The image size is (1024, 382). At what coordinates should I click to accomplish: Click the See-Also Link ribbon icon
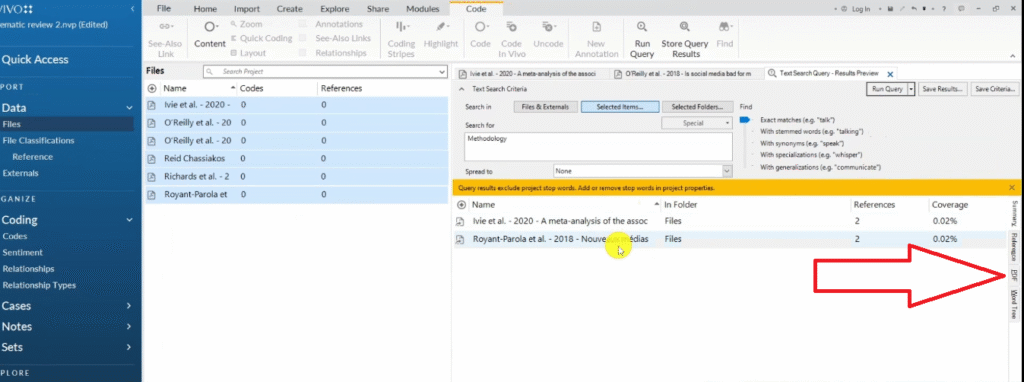coord(166,27)
